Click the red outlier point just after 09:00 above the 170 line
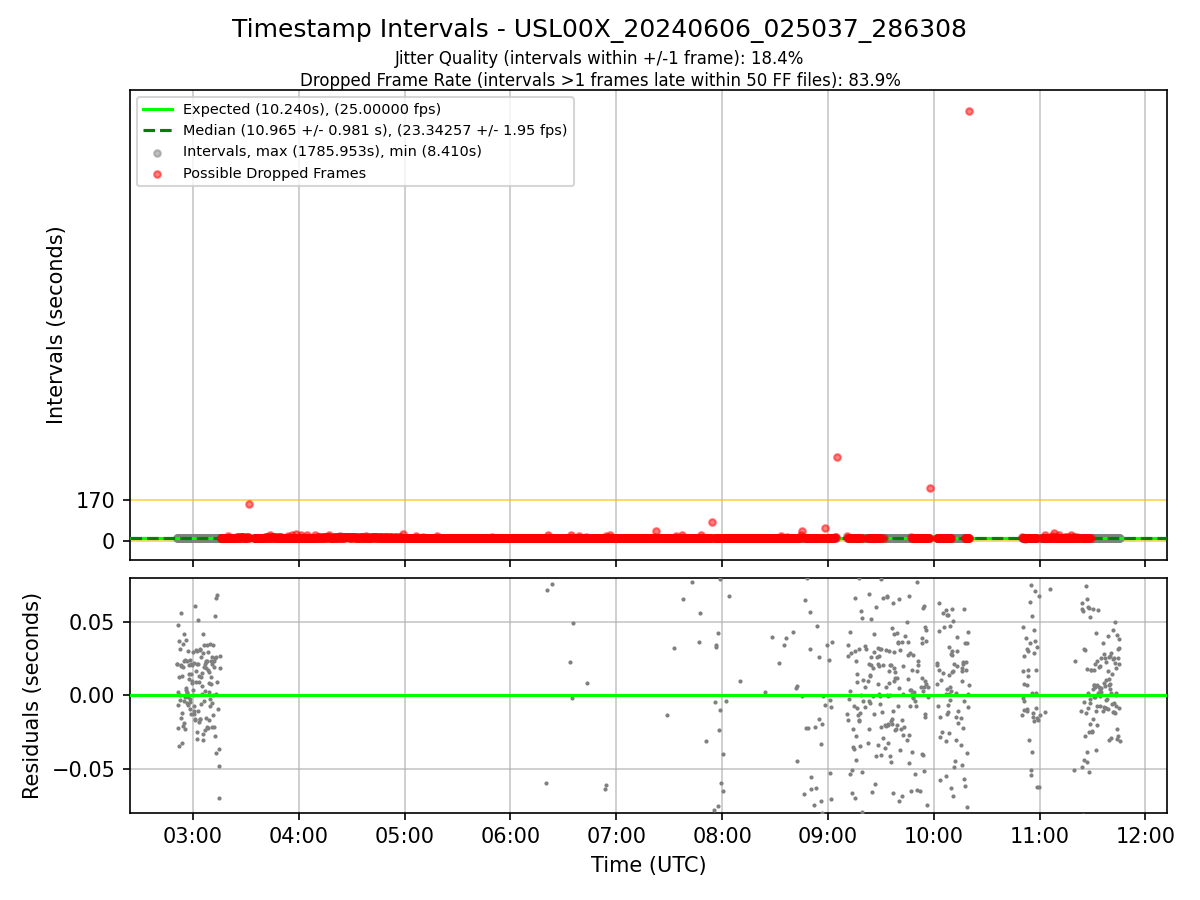This screenshot has width=1200, height=900. 837,457
